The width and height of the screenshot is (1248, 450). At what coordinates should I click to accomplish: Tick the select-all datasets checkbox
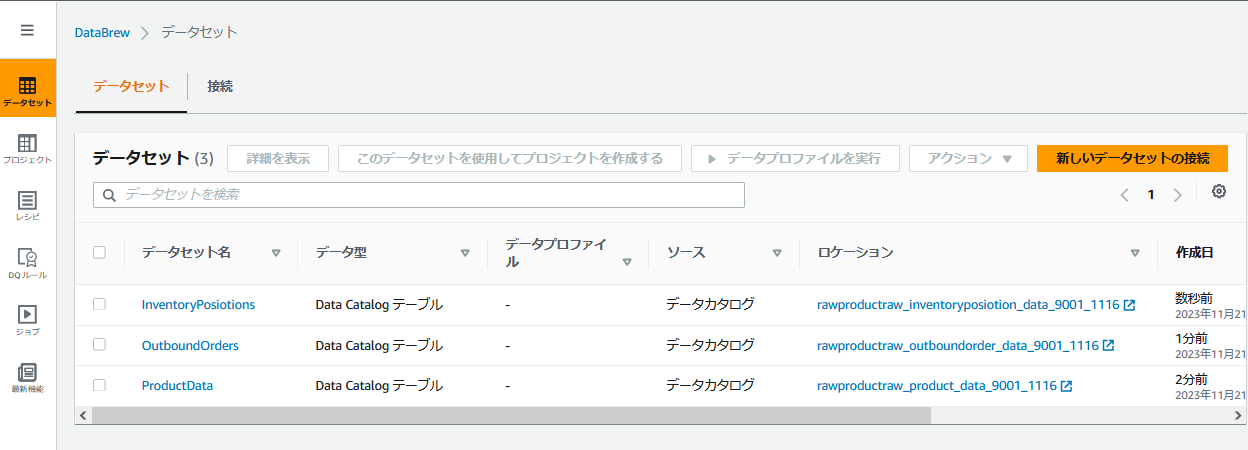pyautogui.click(x=99, y=252)
